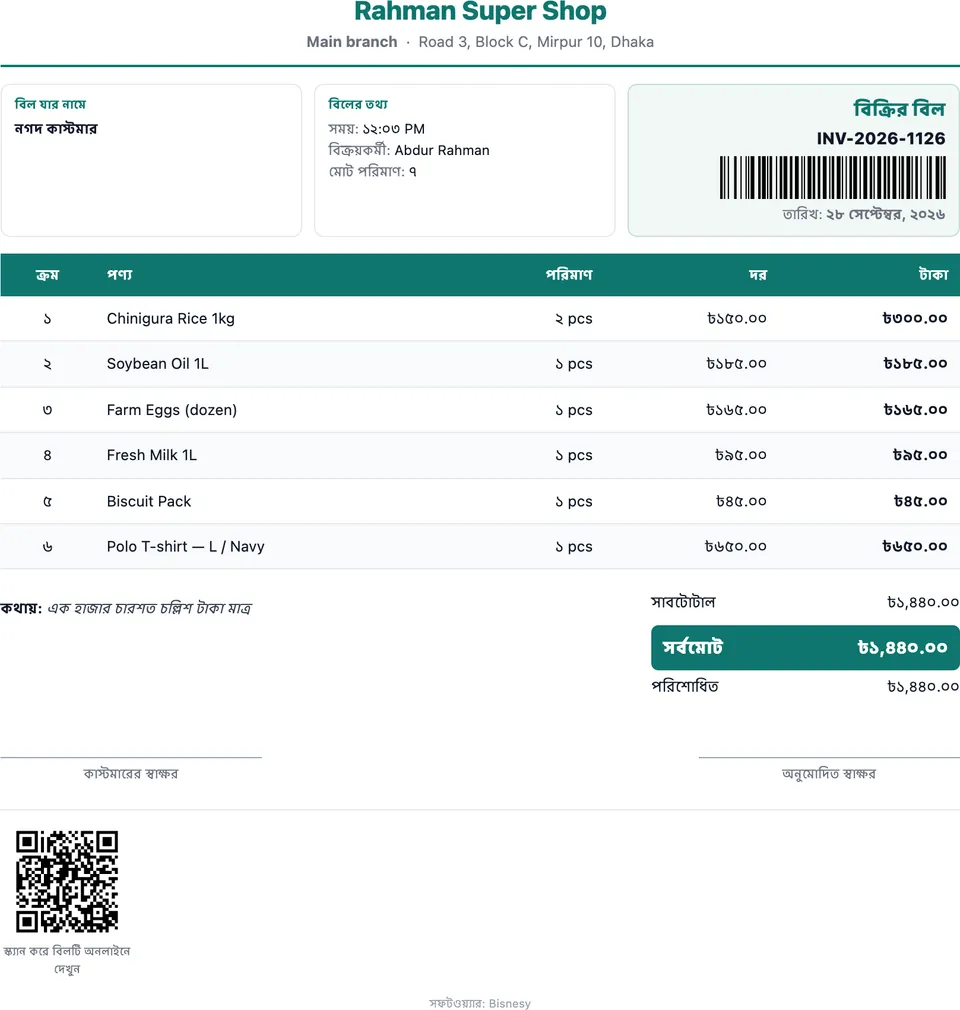The image size is (960, 1010).
Task: Click the amount next to পরিশোধিত
Action: [923, 687]
